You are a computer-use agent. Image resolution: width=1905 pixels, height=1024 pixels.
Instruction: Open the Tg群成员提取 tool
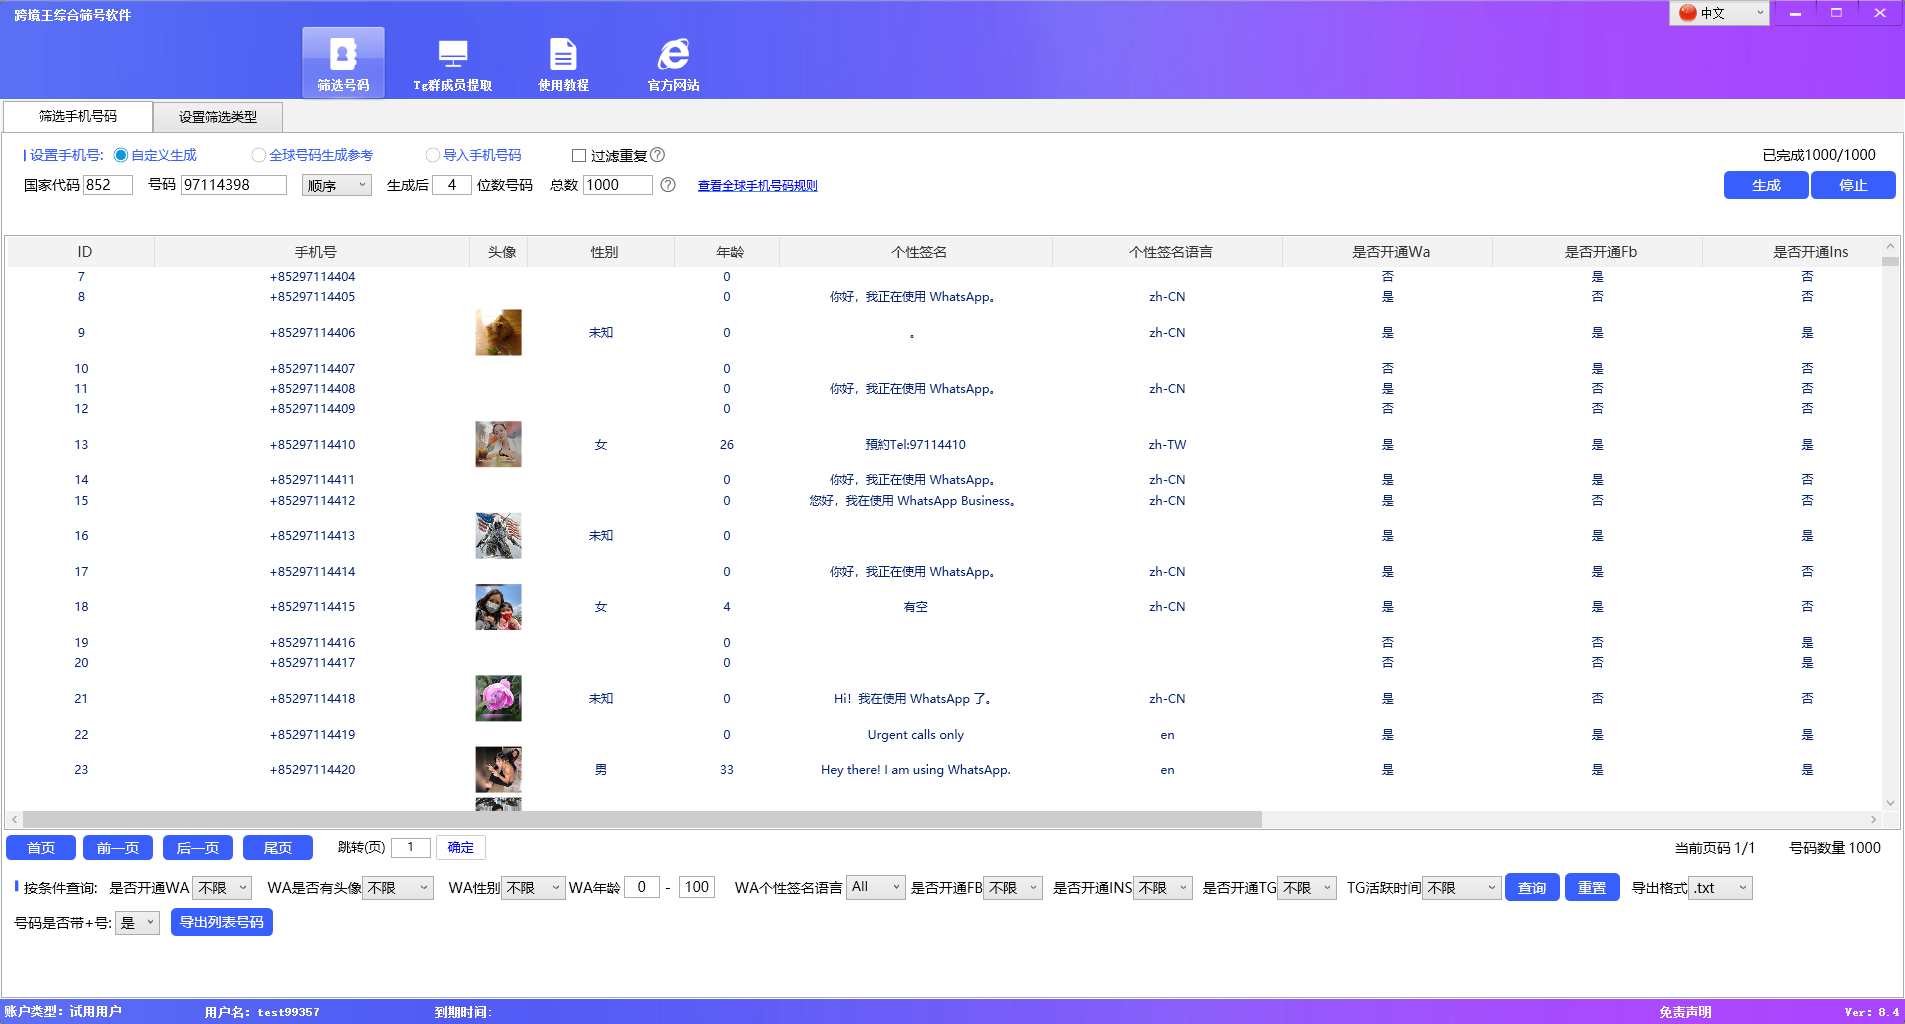click(x=455, y=62)
